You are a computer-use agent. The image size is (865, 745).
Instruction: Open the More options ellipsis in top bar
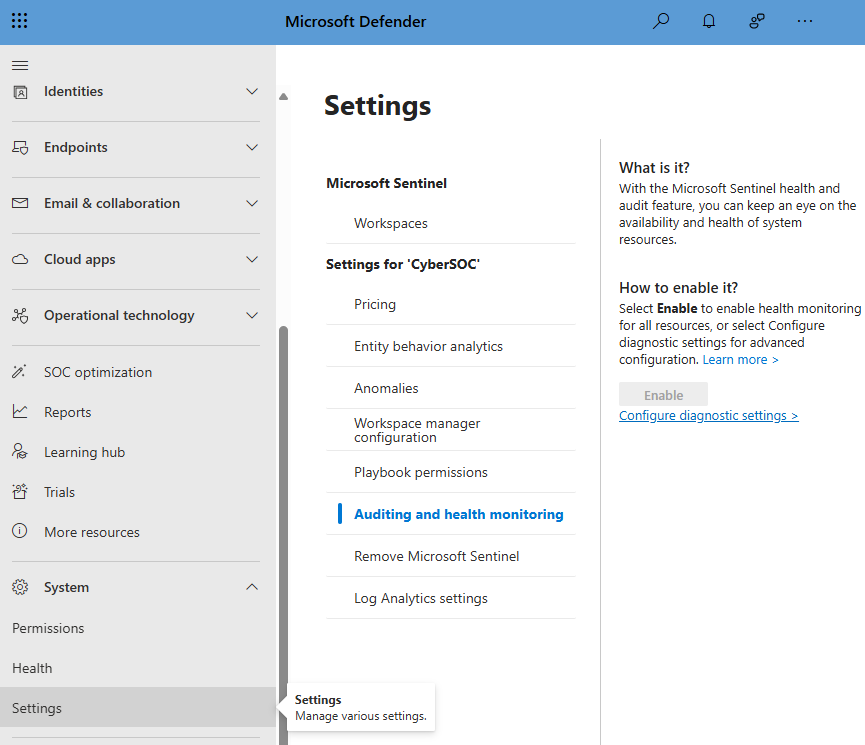point(805,20)
